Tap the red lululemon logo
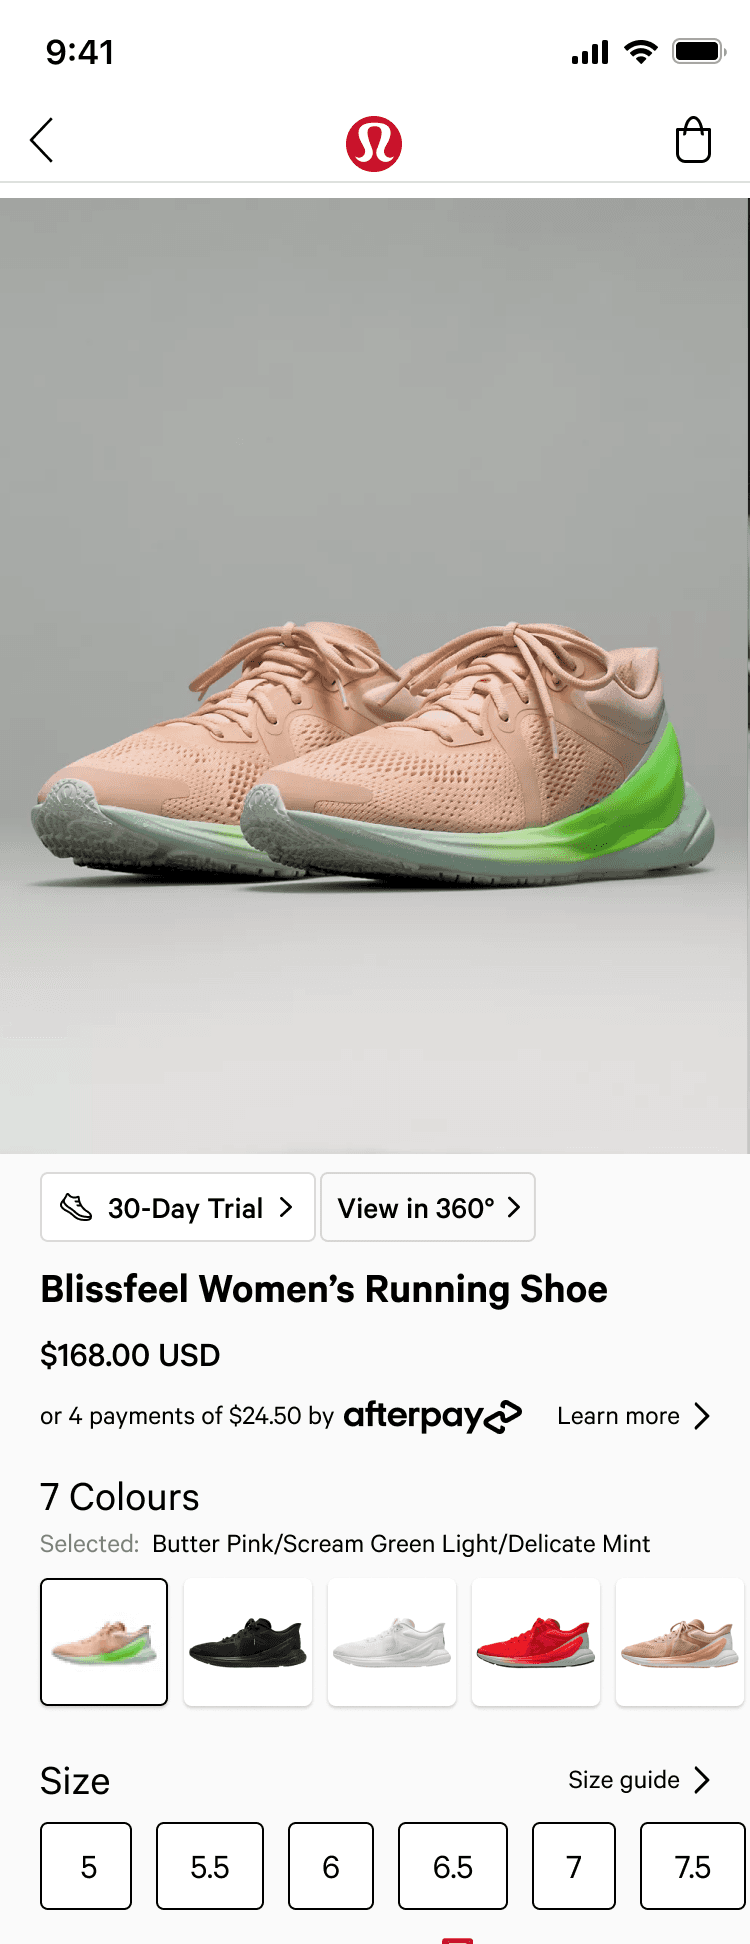Screen dimensions: 750x1944 coord(374,144)
